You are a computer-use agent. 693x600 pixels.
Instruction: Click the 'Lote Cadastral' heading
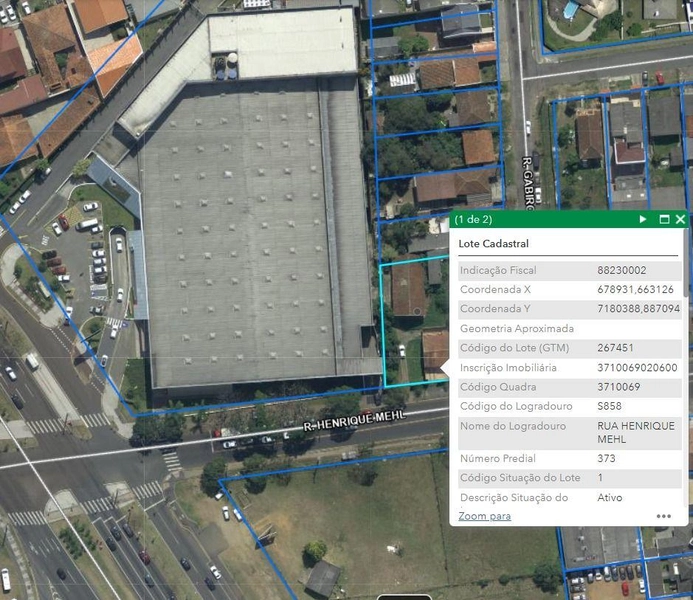(x=494, y=244)
